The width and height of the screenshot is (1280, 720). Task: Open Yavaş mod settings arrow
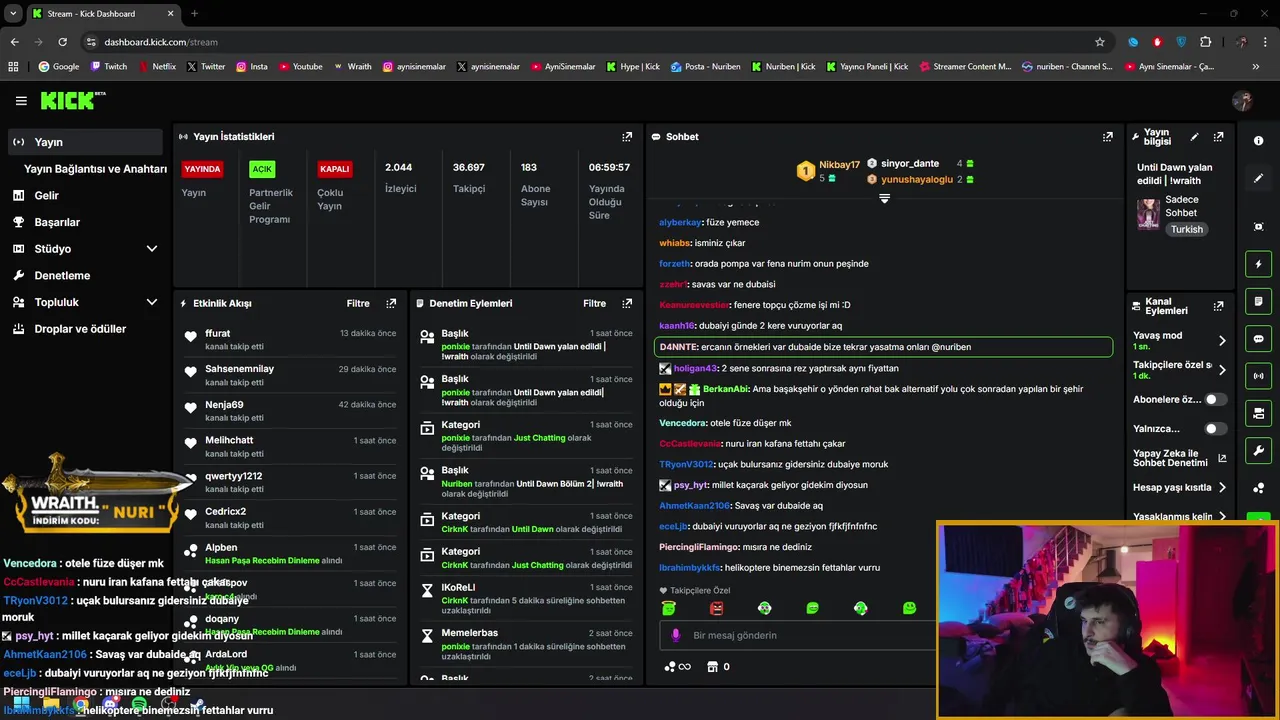(1222, 341)
